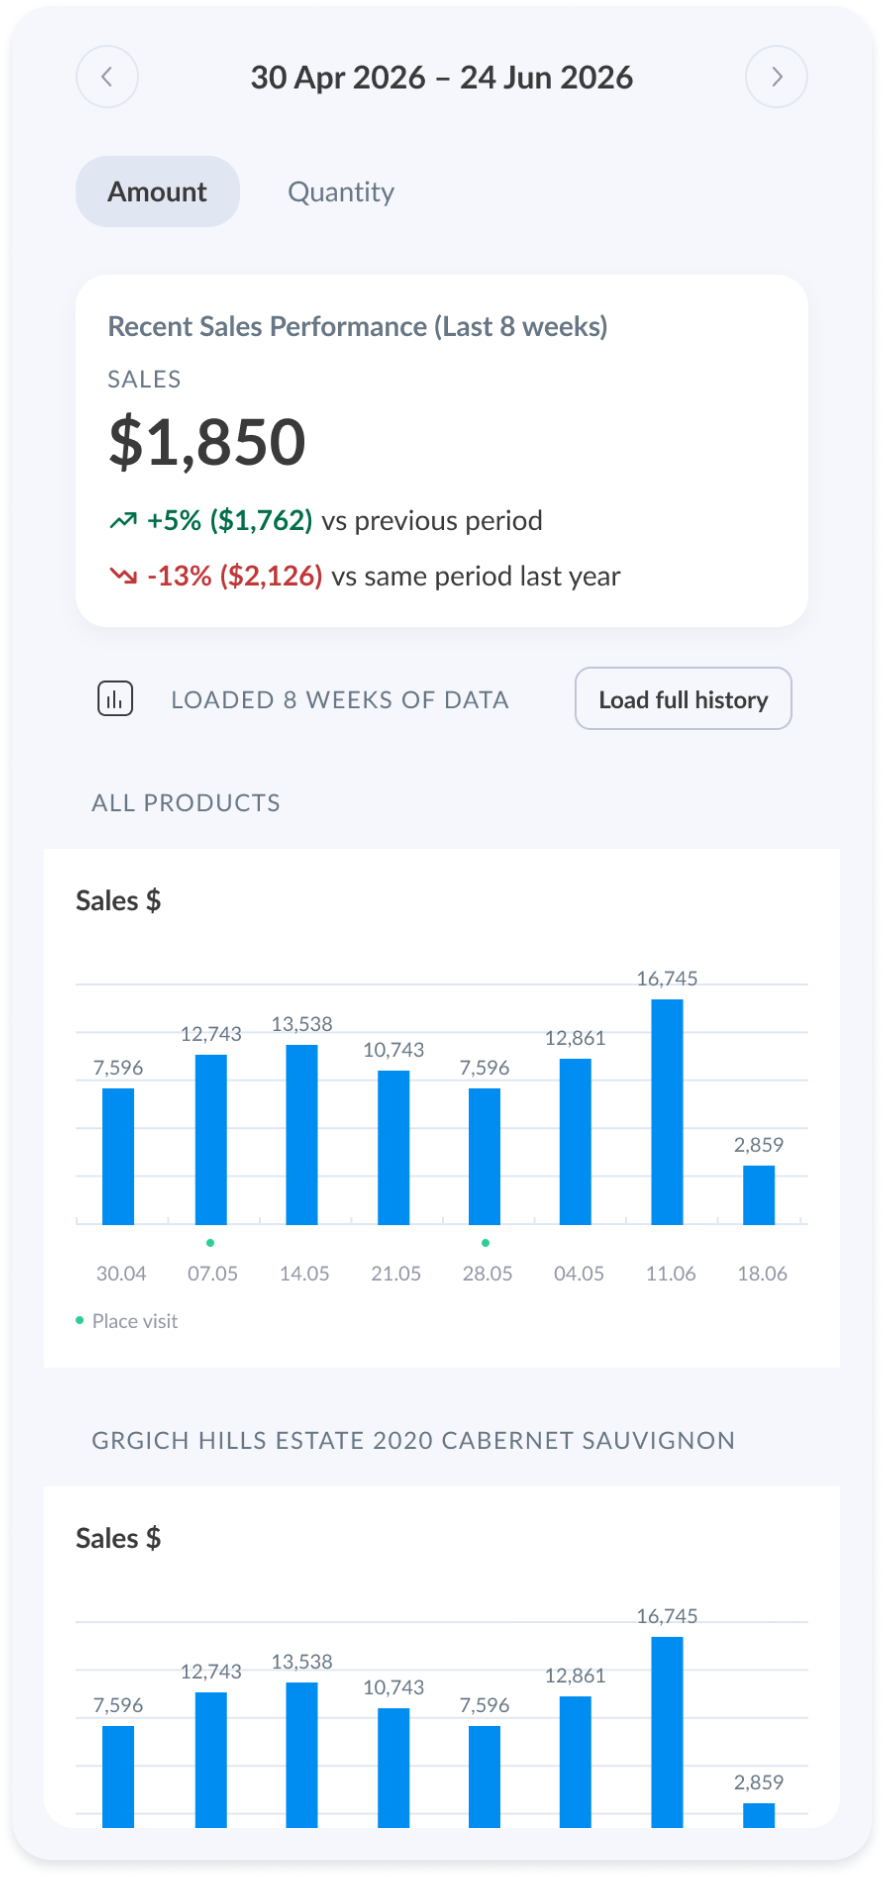Click the 18.06 date label on axis
Image resolution: width=884 pixels, height=1878 pixels.
(x=762, y=1274)
